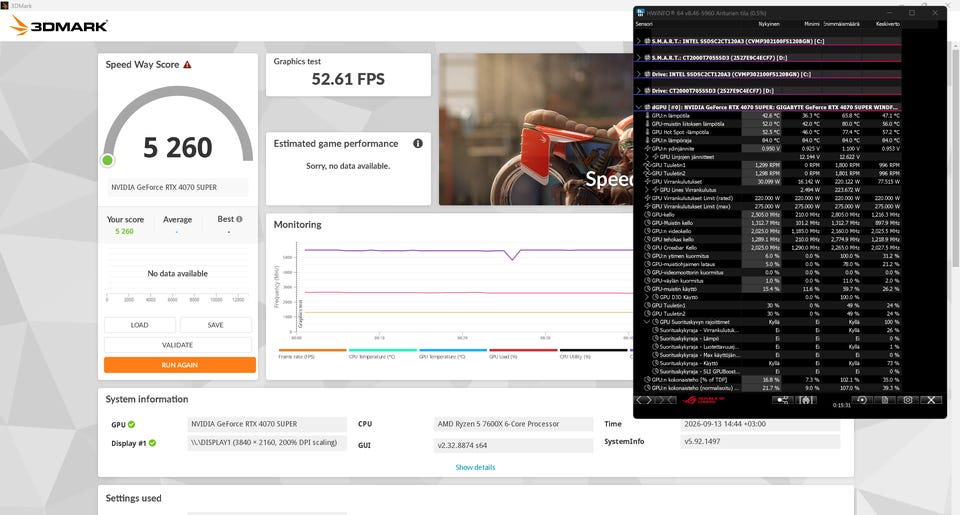This screenshot has height=515, width=960.
Task: Reset HWiNFO min/max values with clock icon
Action: pos(861,400)
